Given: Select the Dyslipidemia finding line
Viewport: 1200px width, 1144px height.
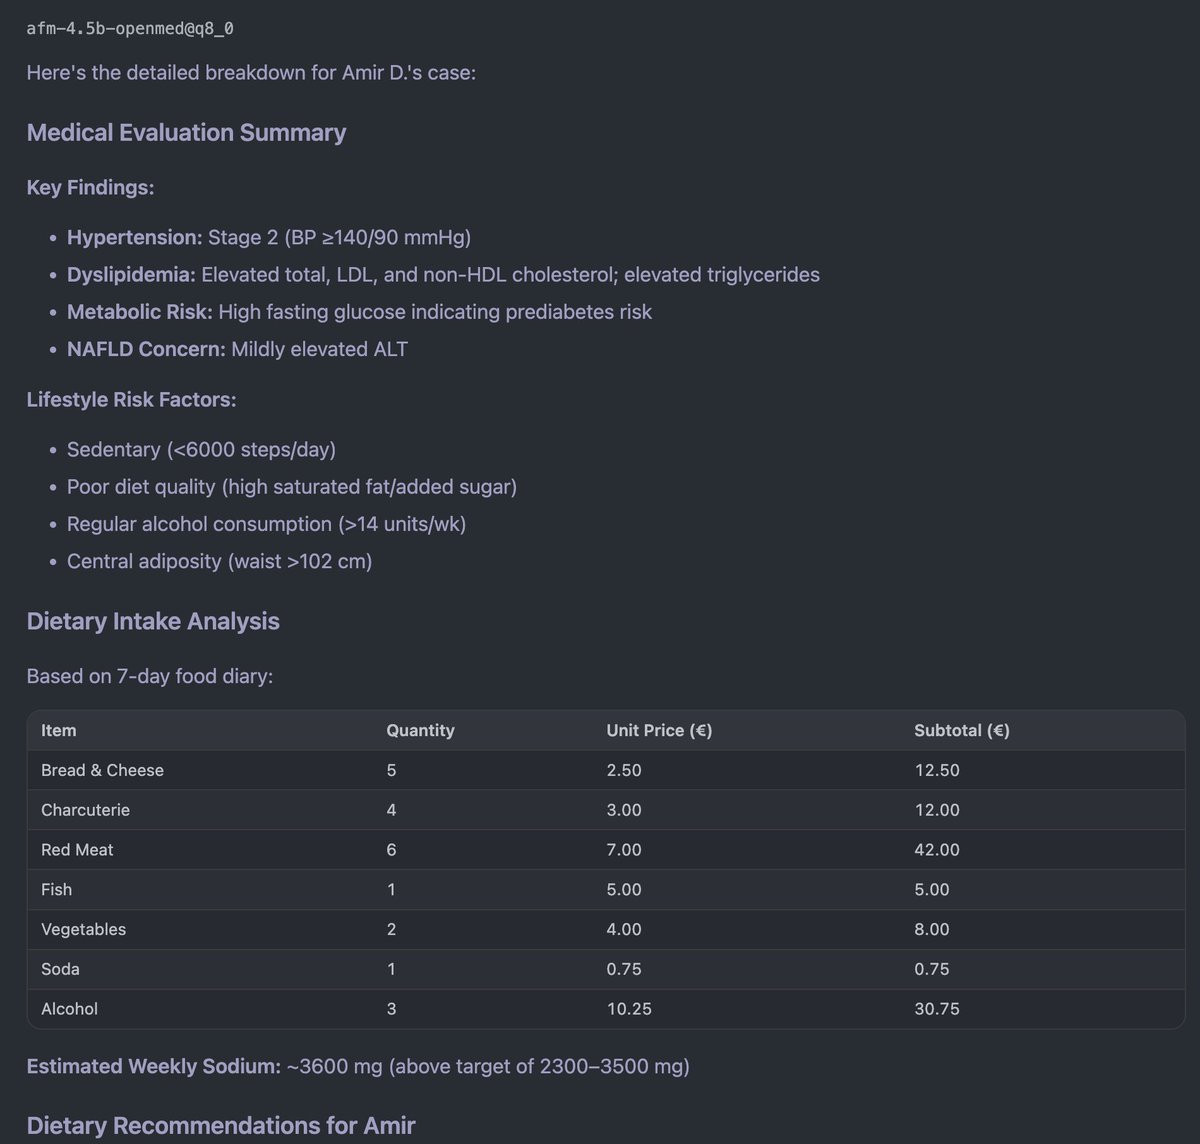Looking at the screenshot, I should pos(442,275).
